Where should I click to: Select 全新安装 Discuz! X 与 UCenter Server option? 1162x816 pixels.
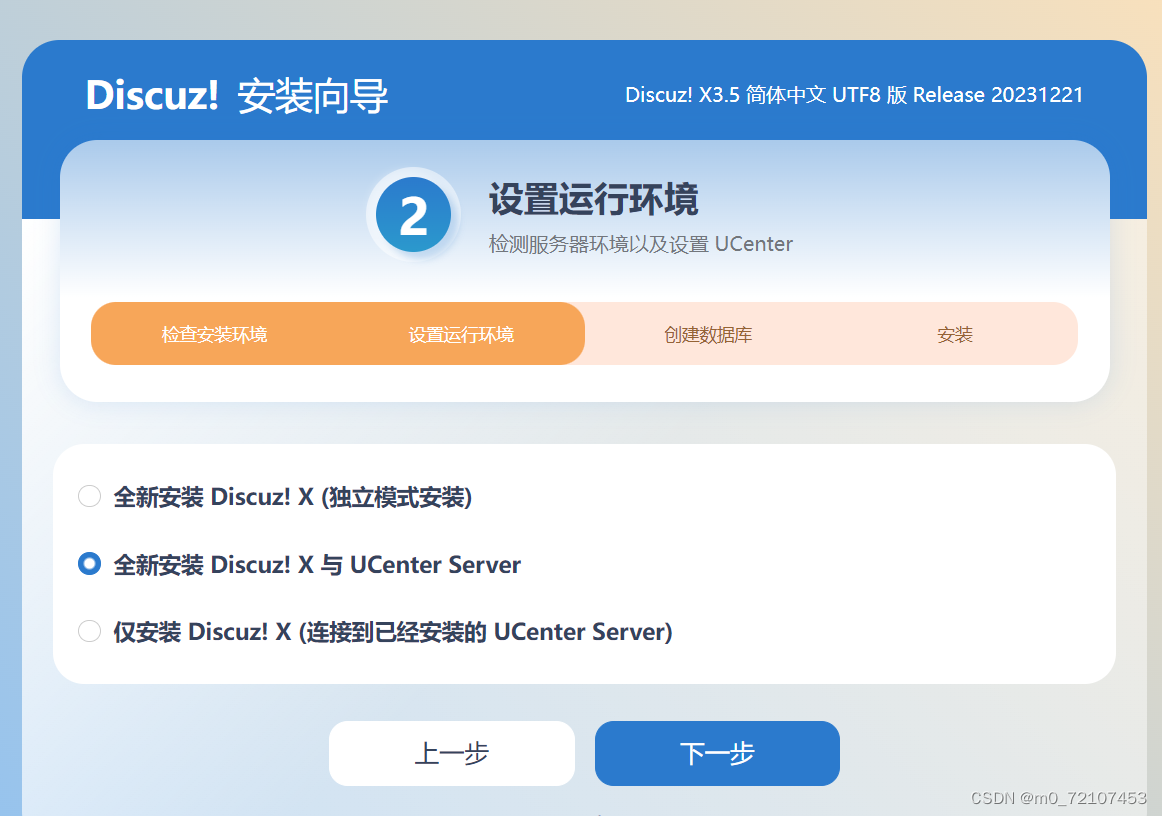pos(90,564)
